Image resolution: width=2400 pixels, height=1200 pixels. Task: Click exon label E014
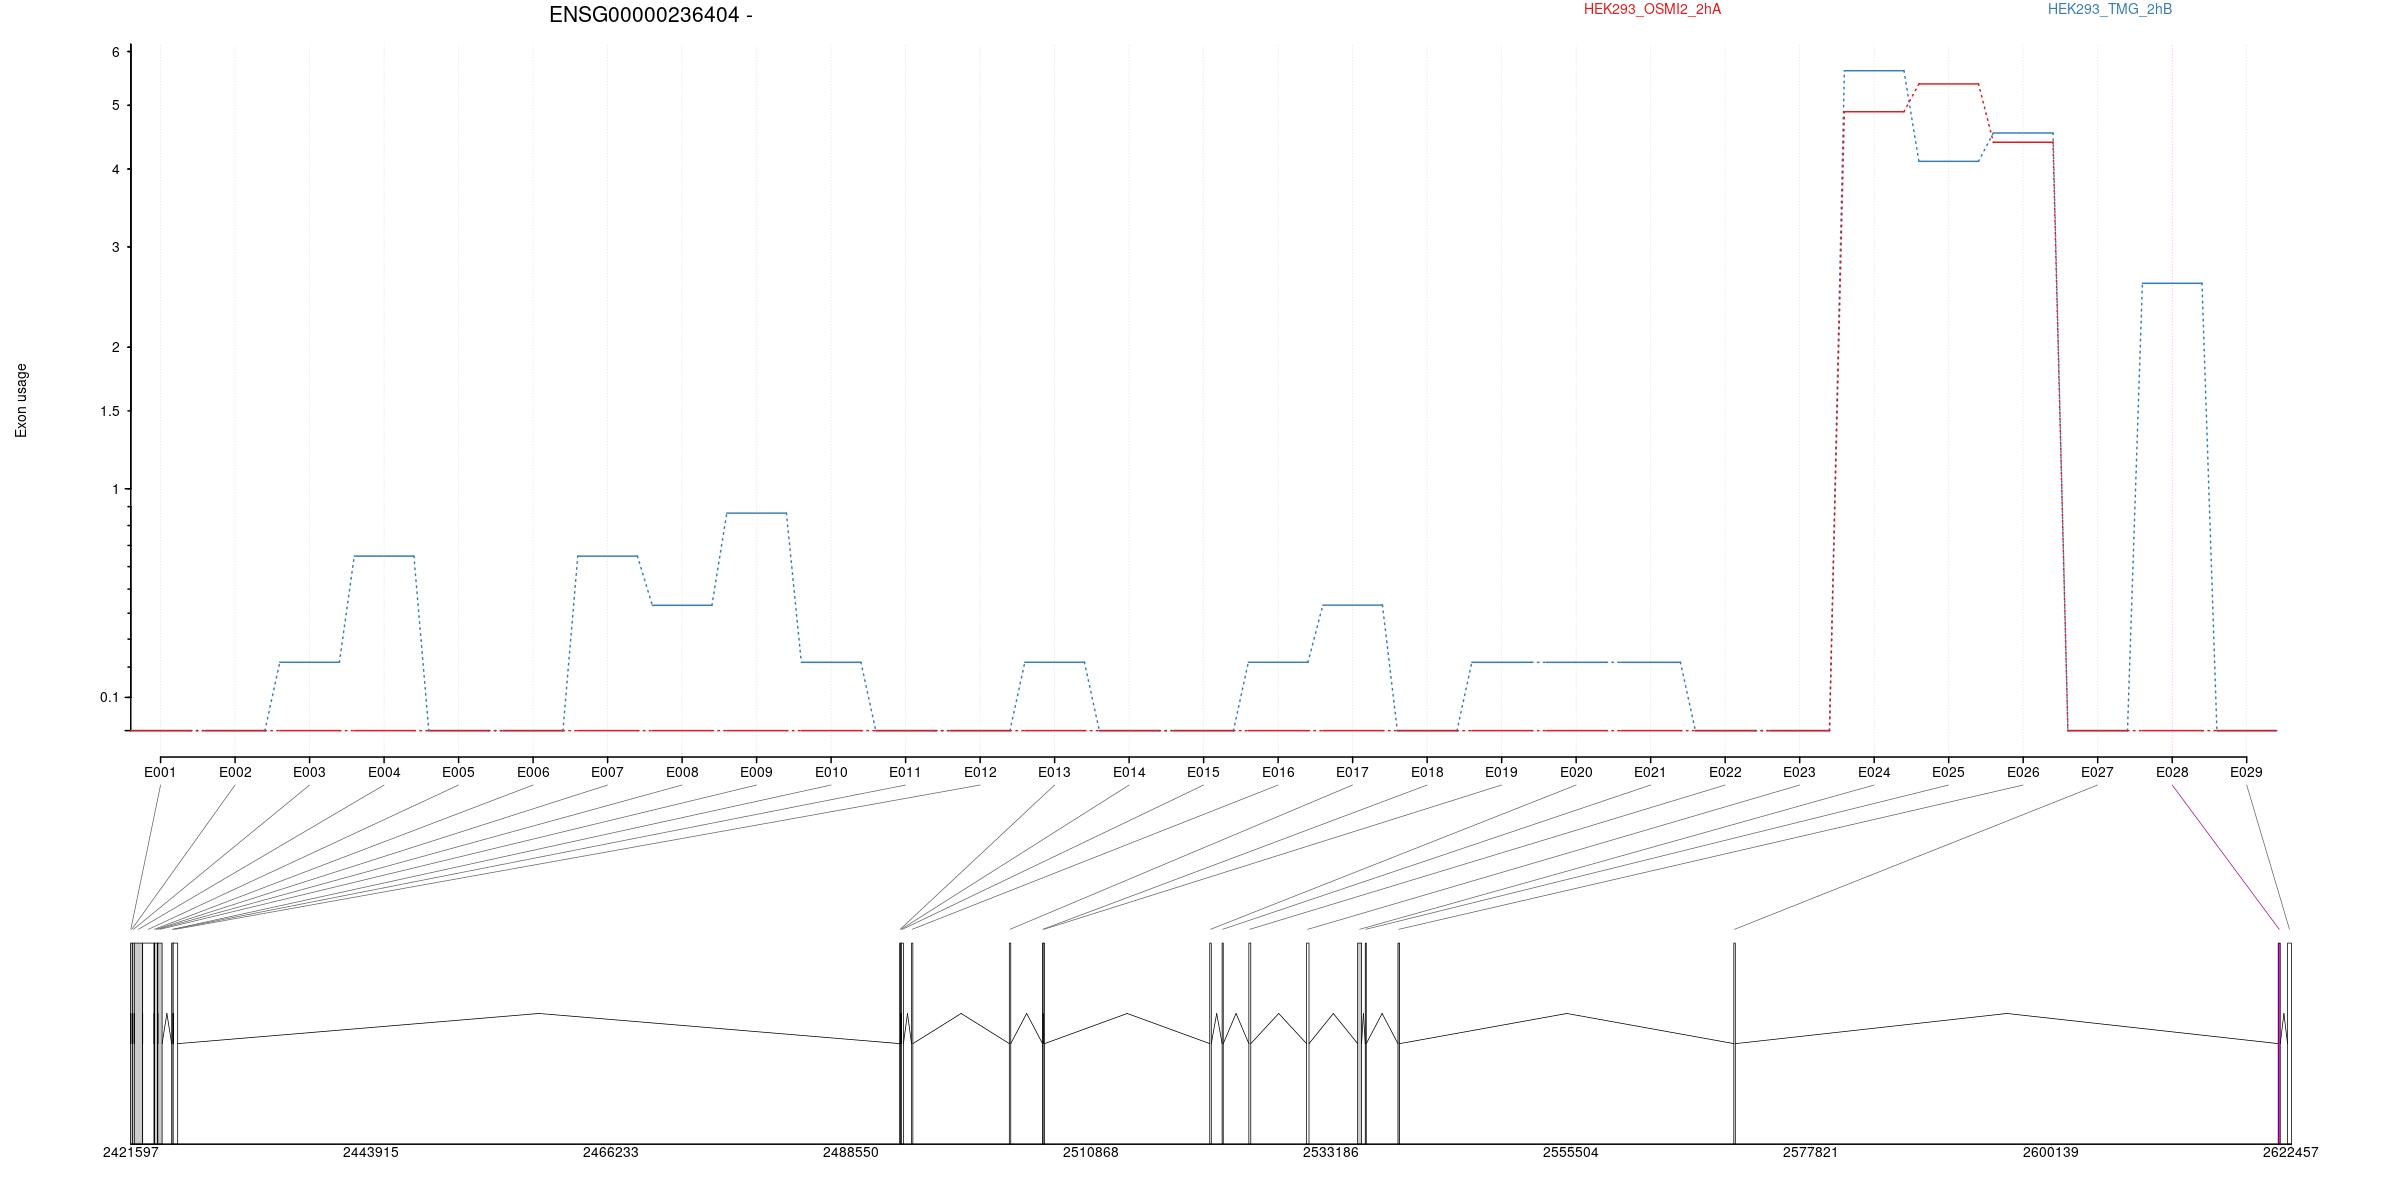point(1129,772)
